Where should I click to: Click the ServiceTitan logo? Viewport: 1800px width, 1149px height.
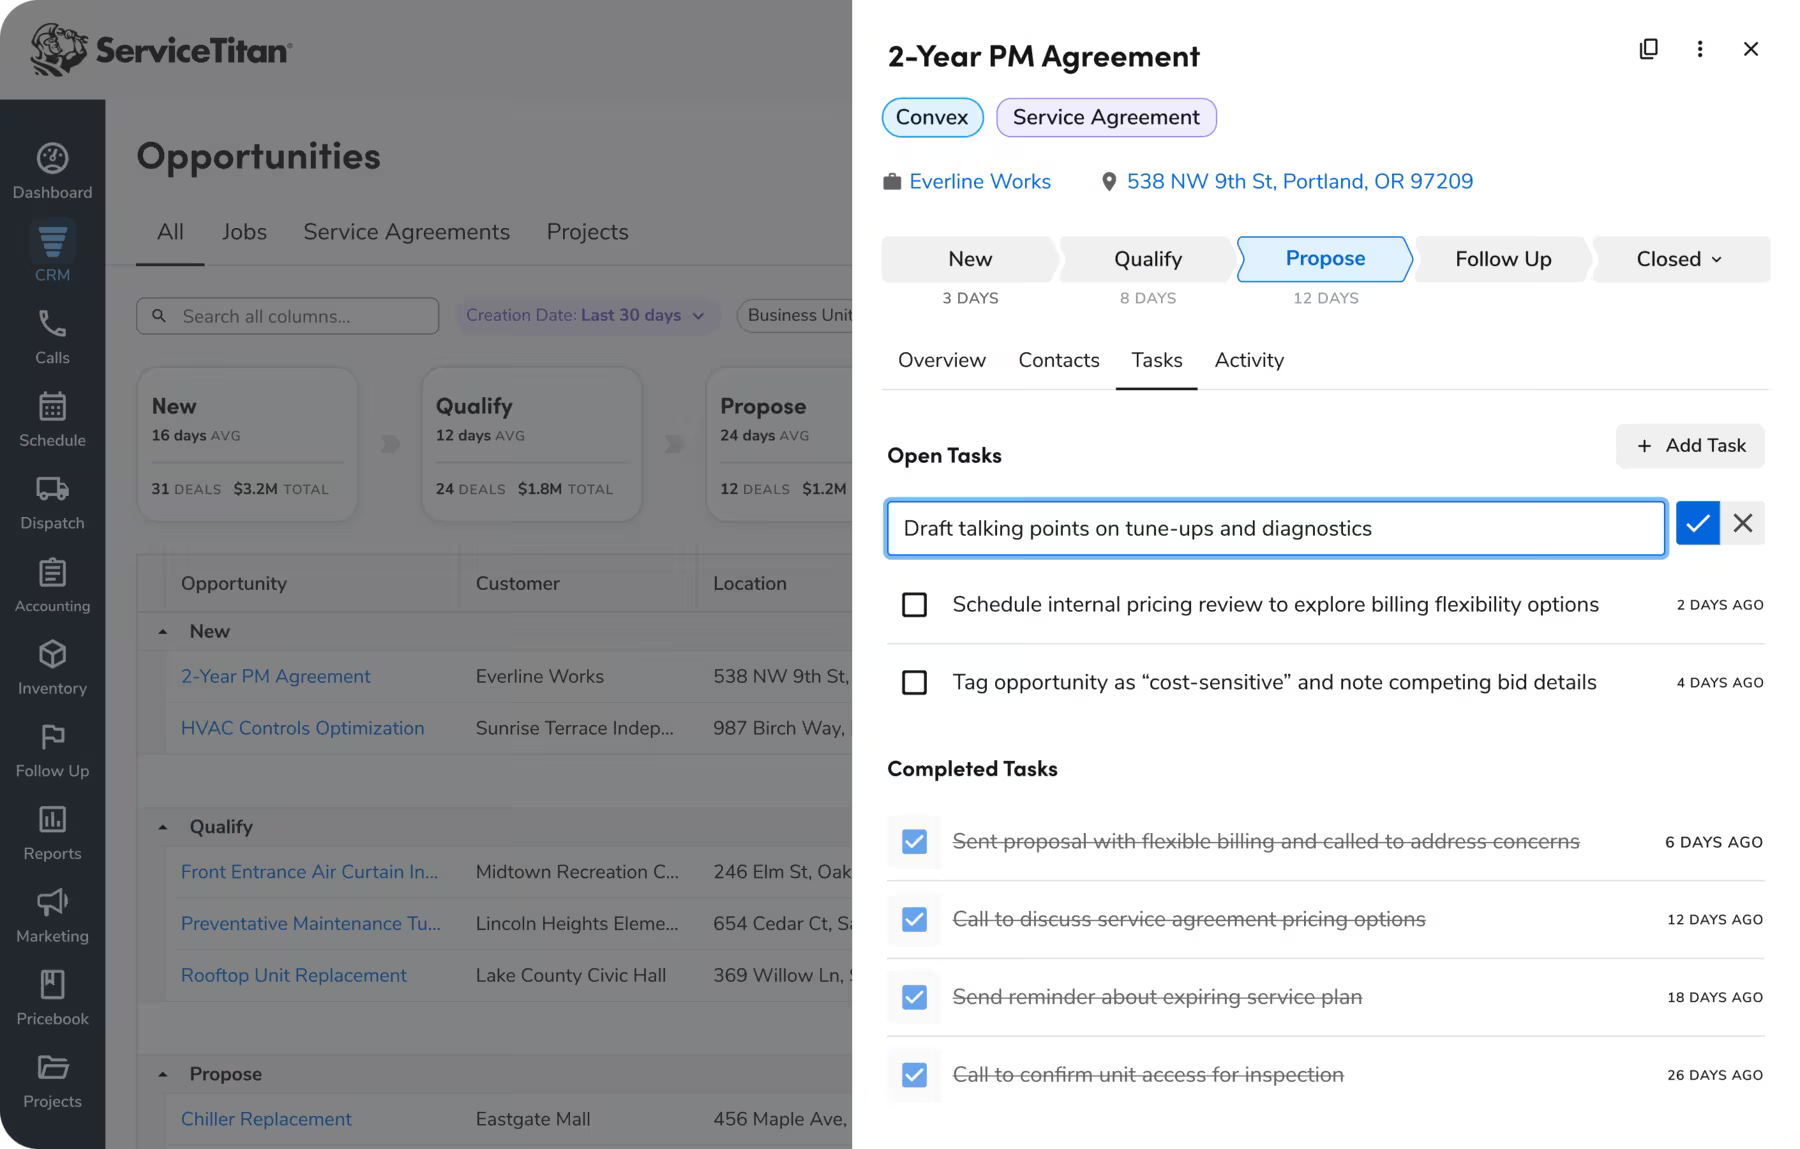click(161, 49)
